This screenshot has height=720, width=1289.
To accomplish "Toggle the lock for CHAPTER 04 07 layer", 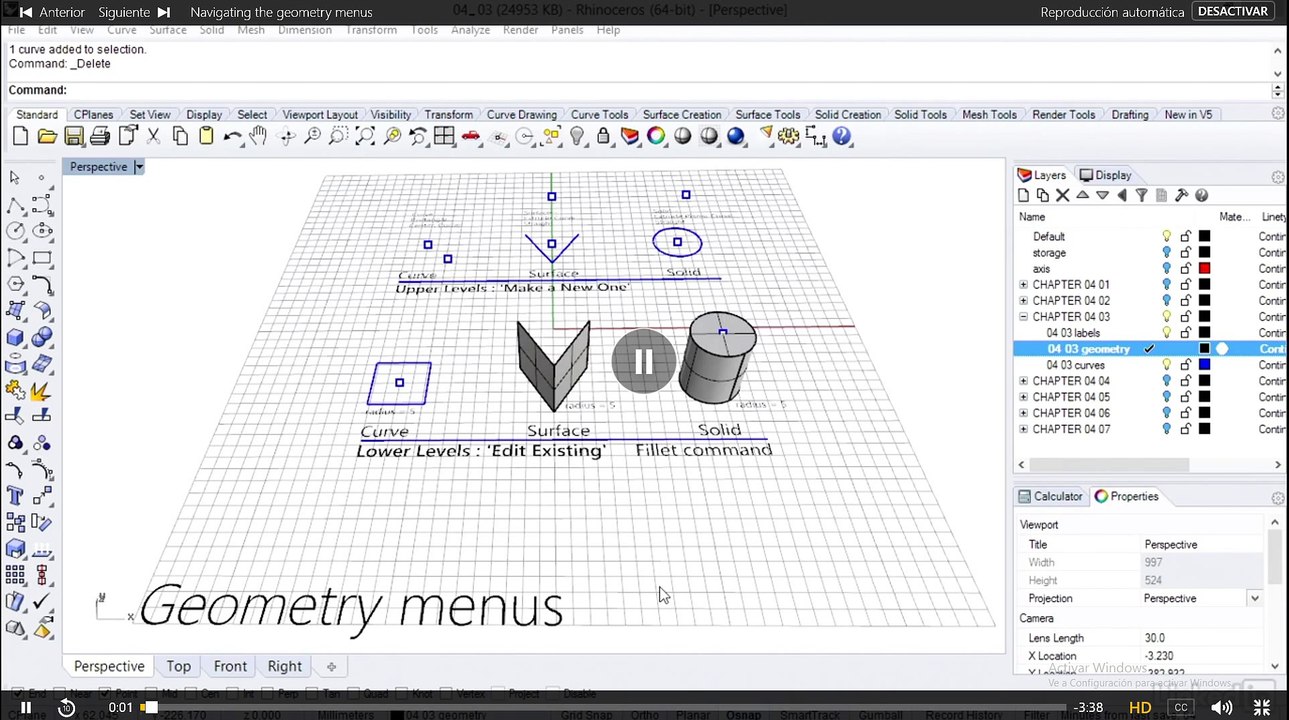I will pos(1185,429).
